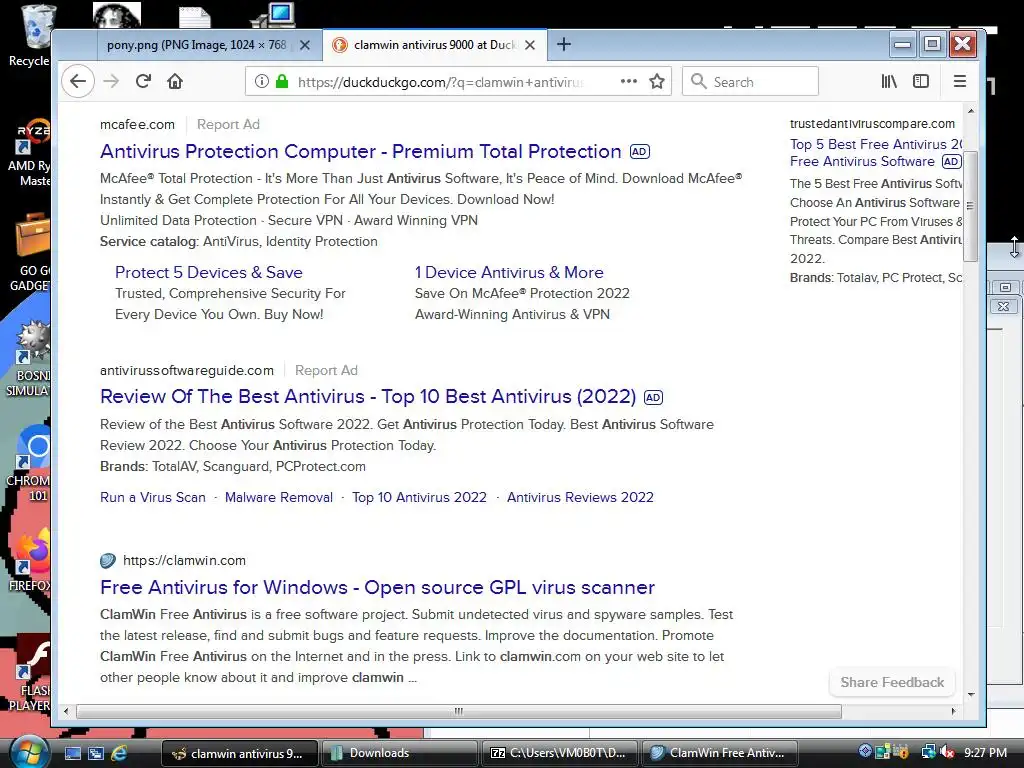The image size is (1024, 768).
Task: Toggle the sidebar view icon
Action: pos(921,82)
